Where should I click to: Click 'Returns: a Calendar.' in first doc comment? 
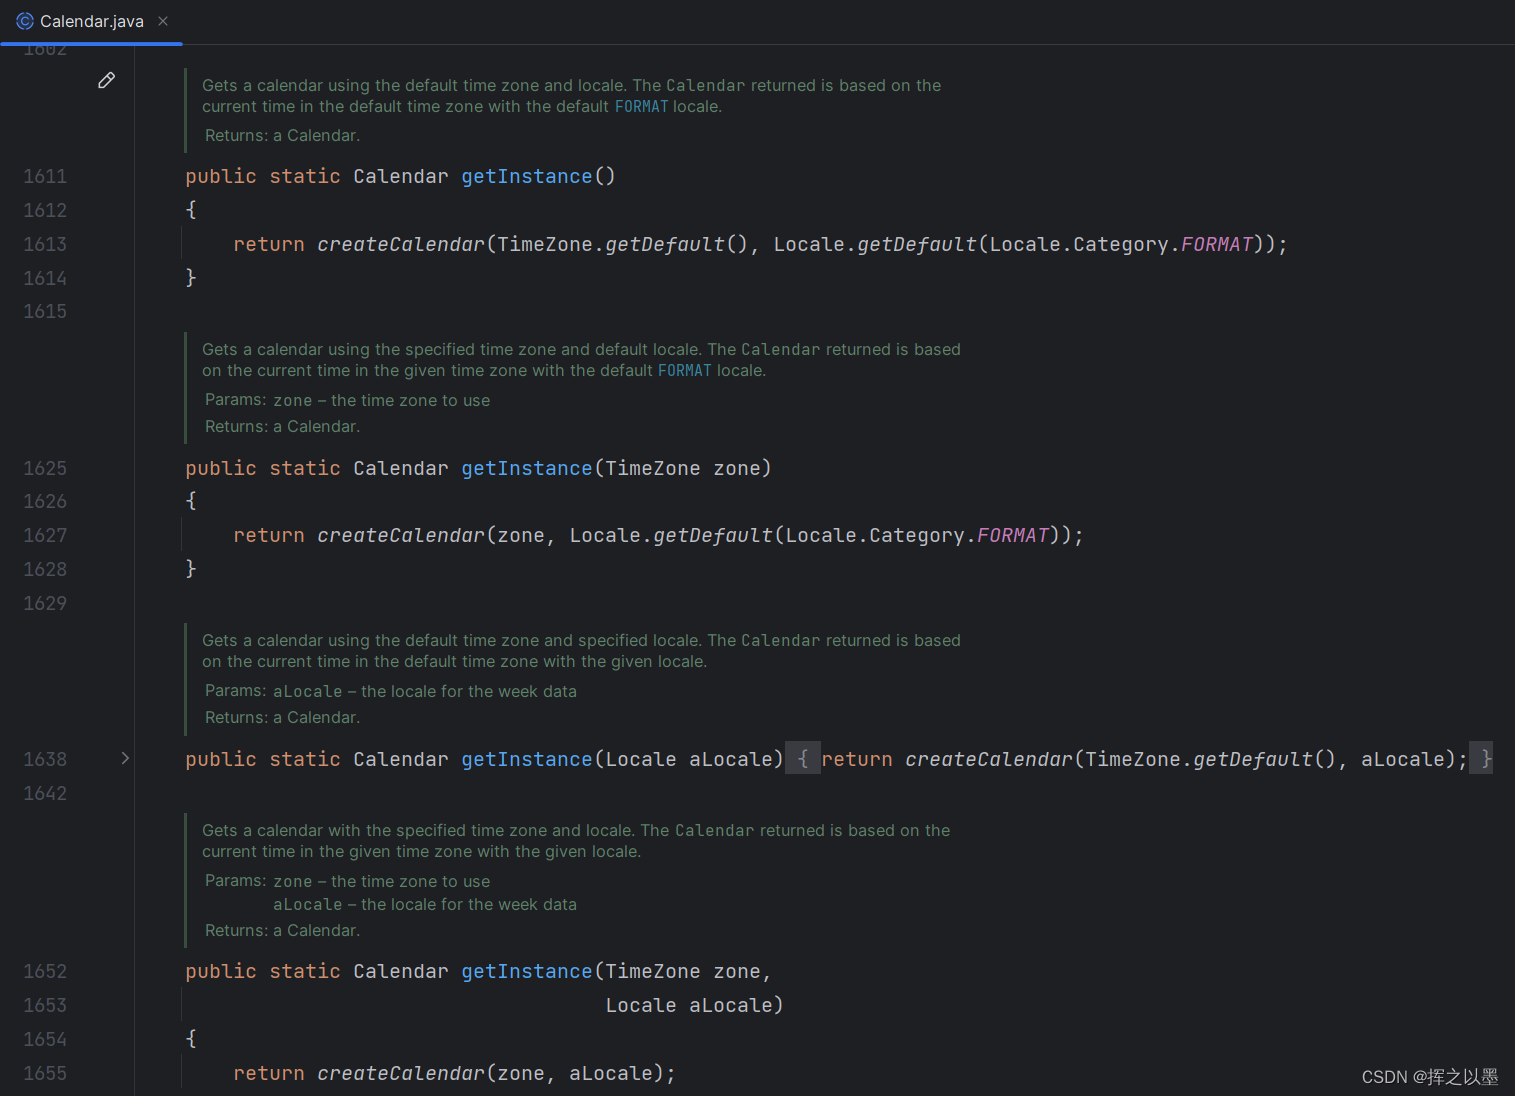click(282, 136)
